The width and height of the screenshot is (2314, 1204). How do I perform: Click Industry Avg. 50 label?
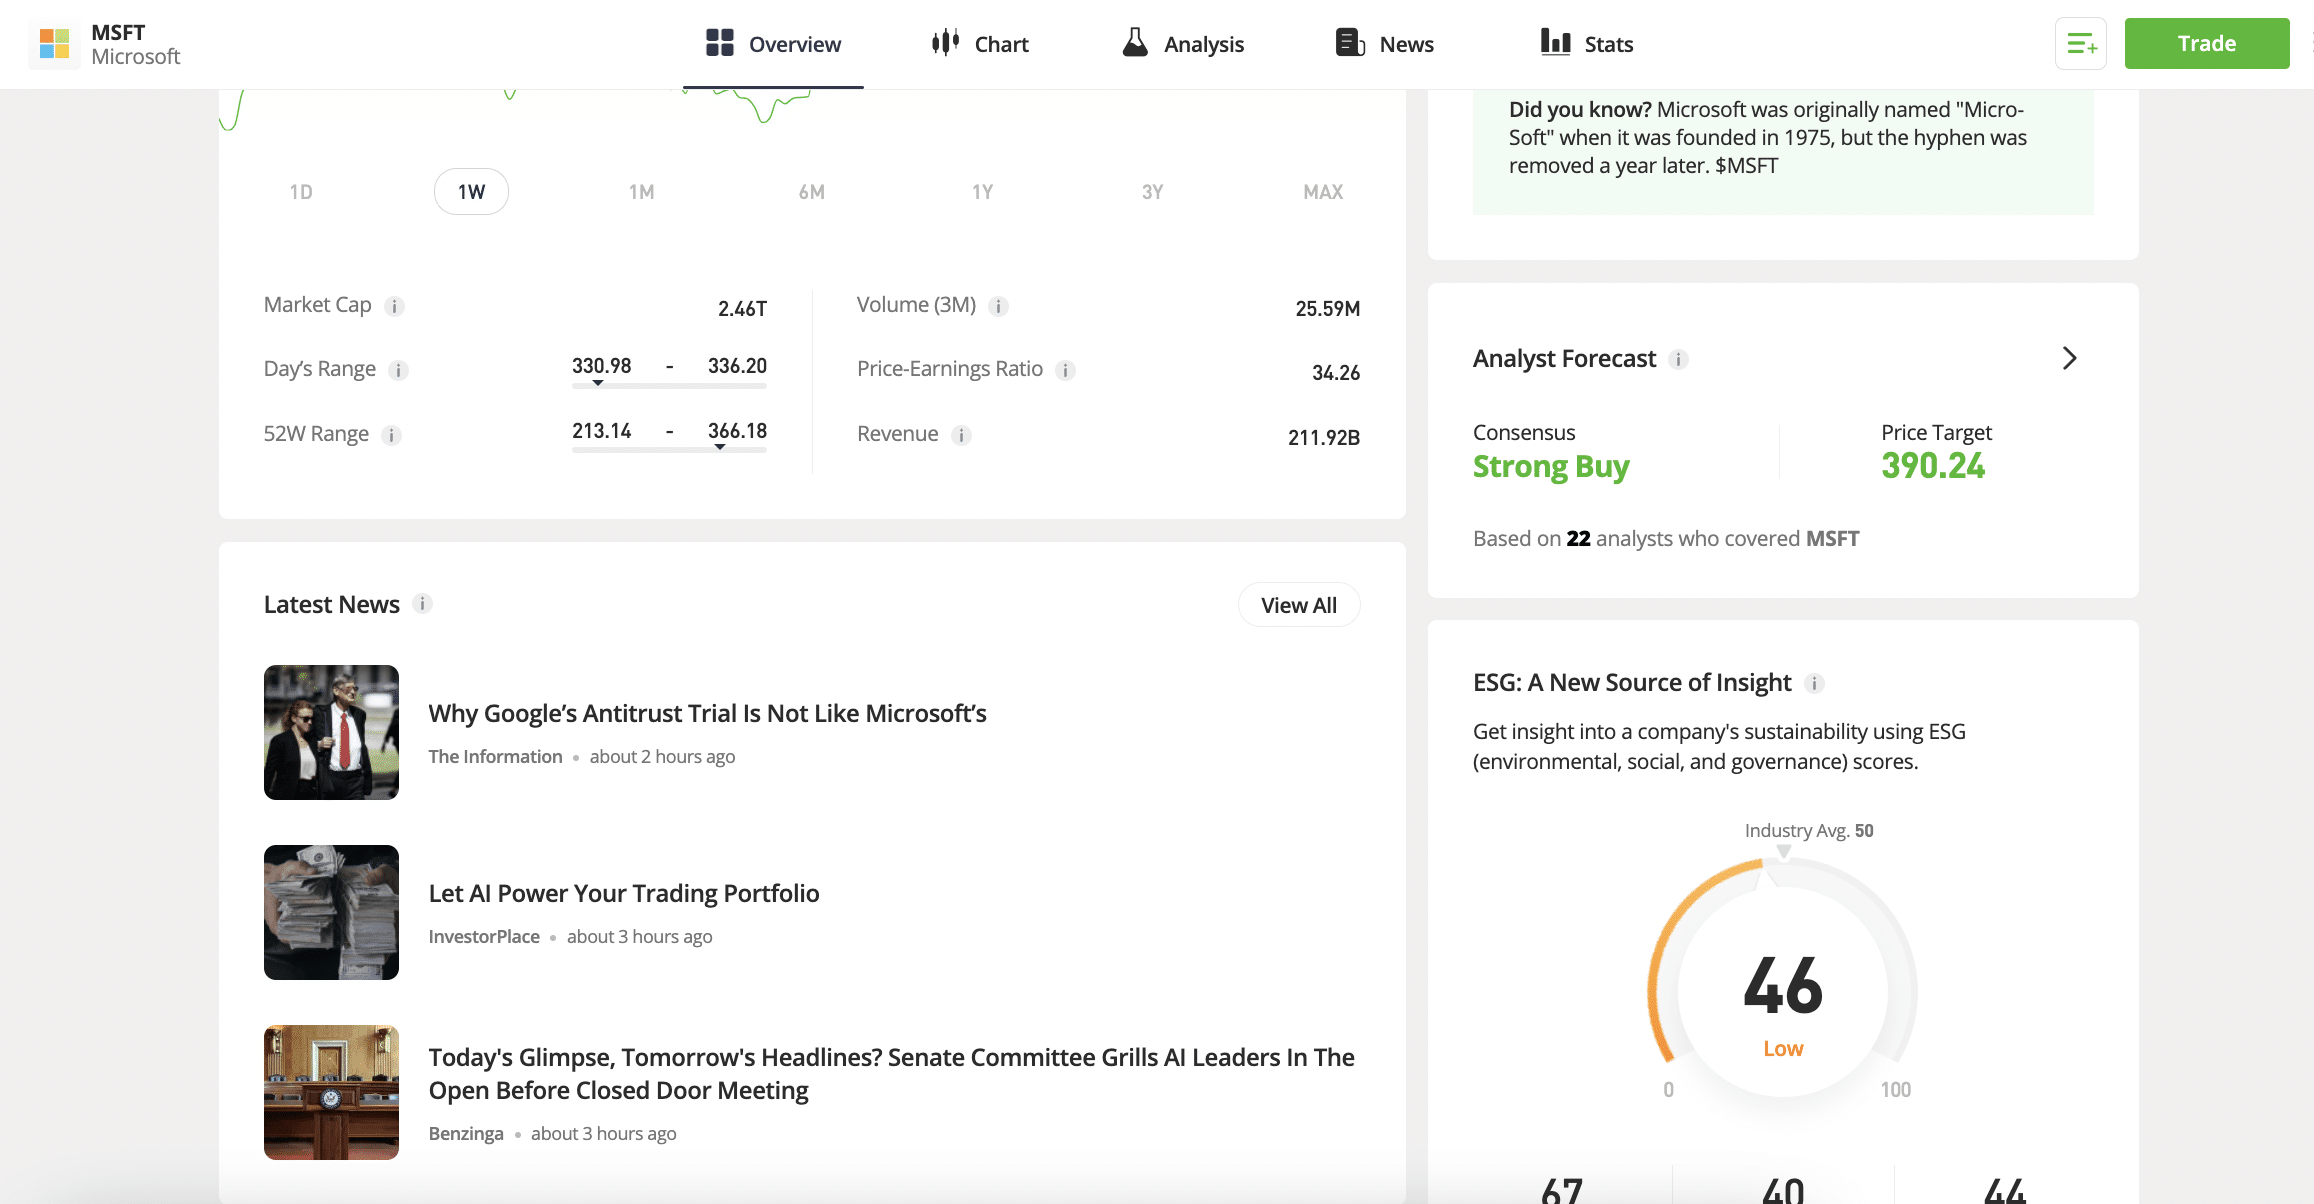(1809, 831)
